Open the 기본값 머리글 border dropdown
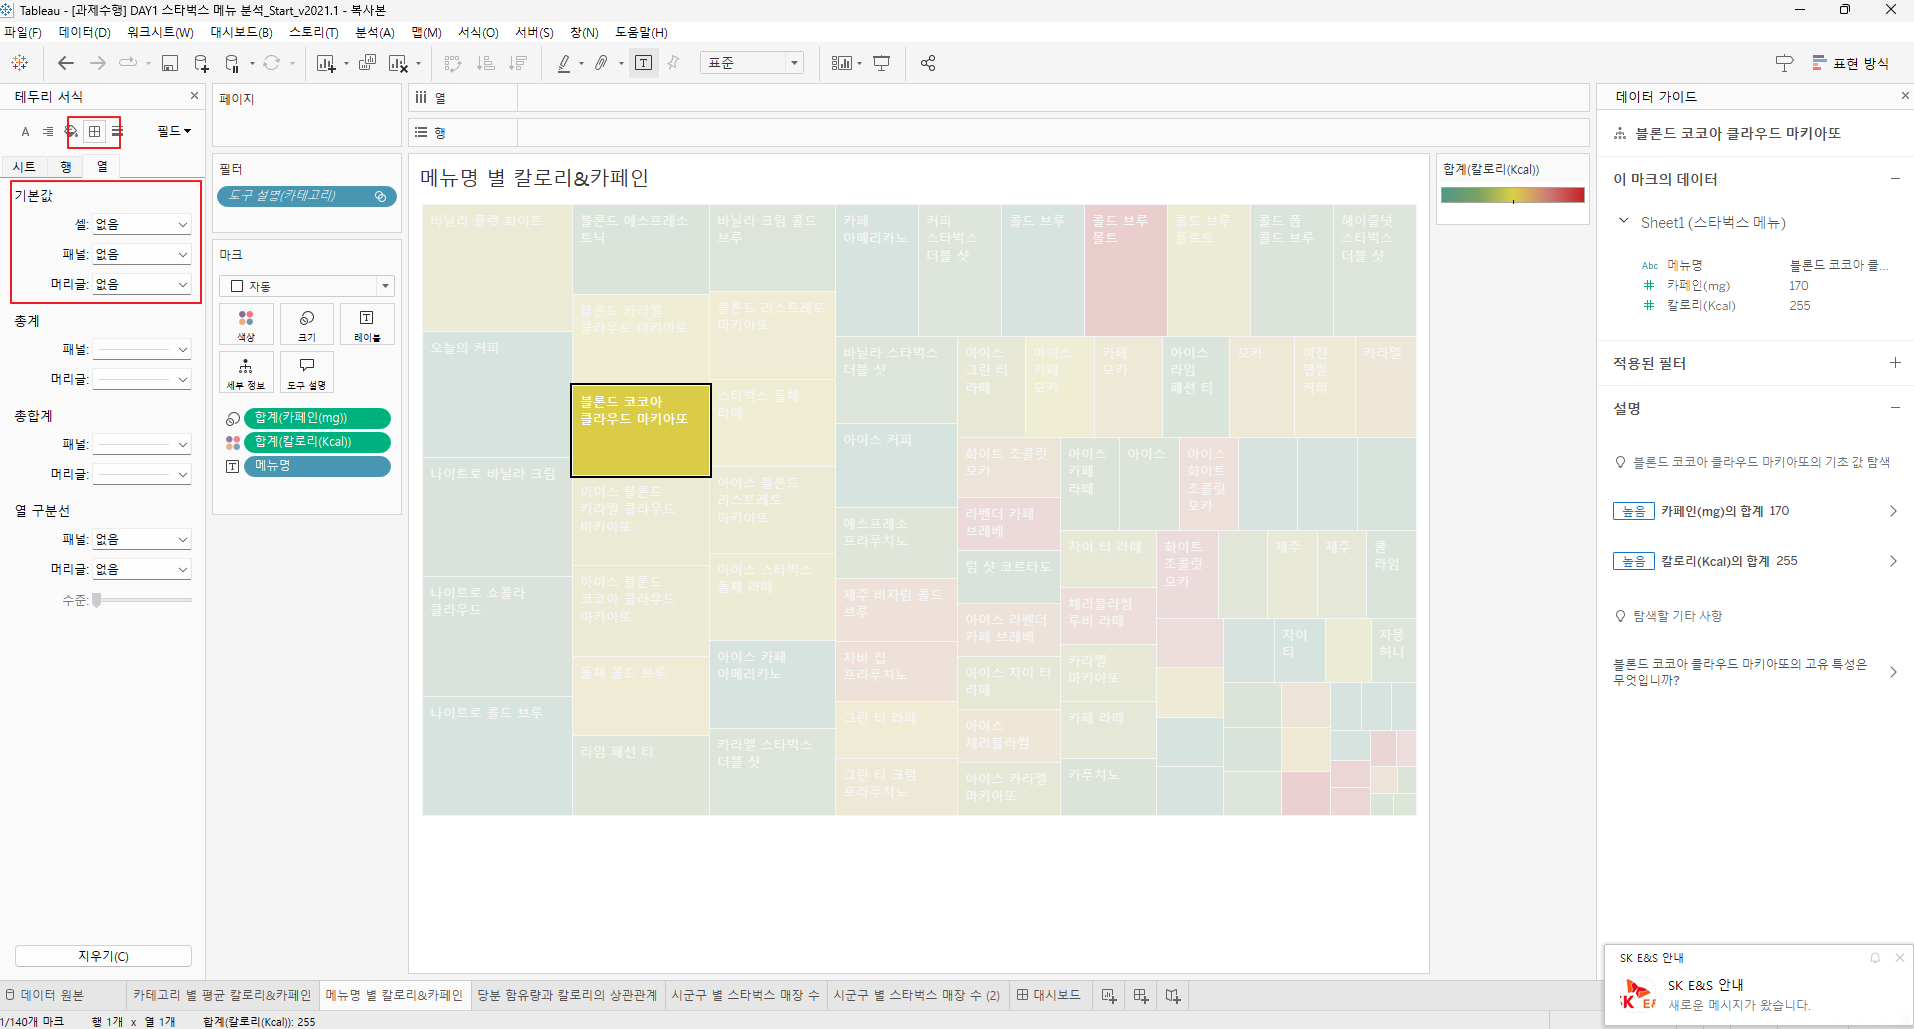 [141, 285]
